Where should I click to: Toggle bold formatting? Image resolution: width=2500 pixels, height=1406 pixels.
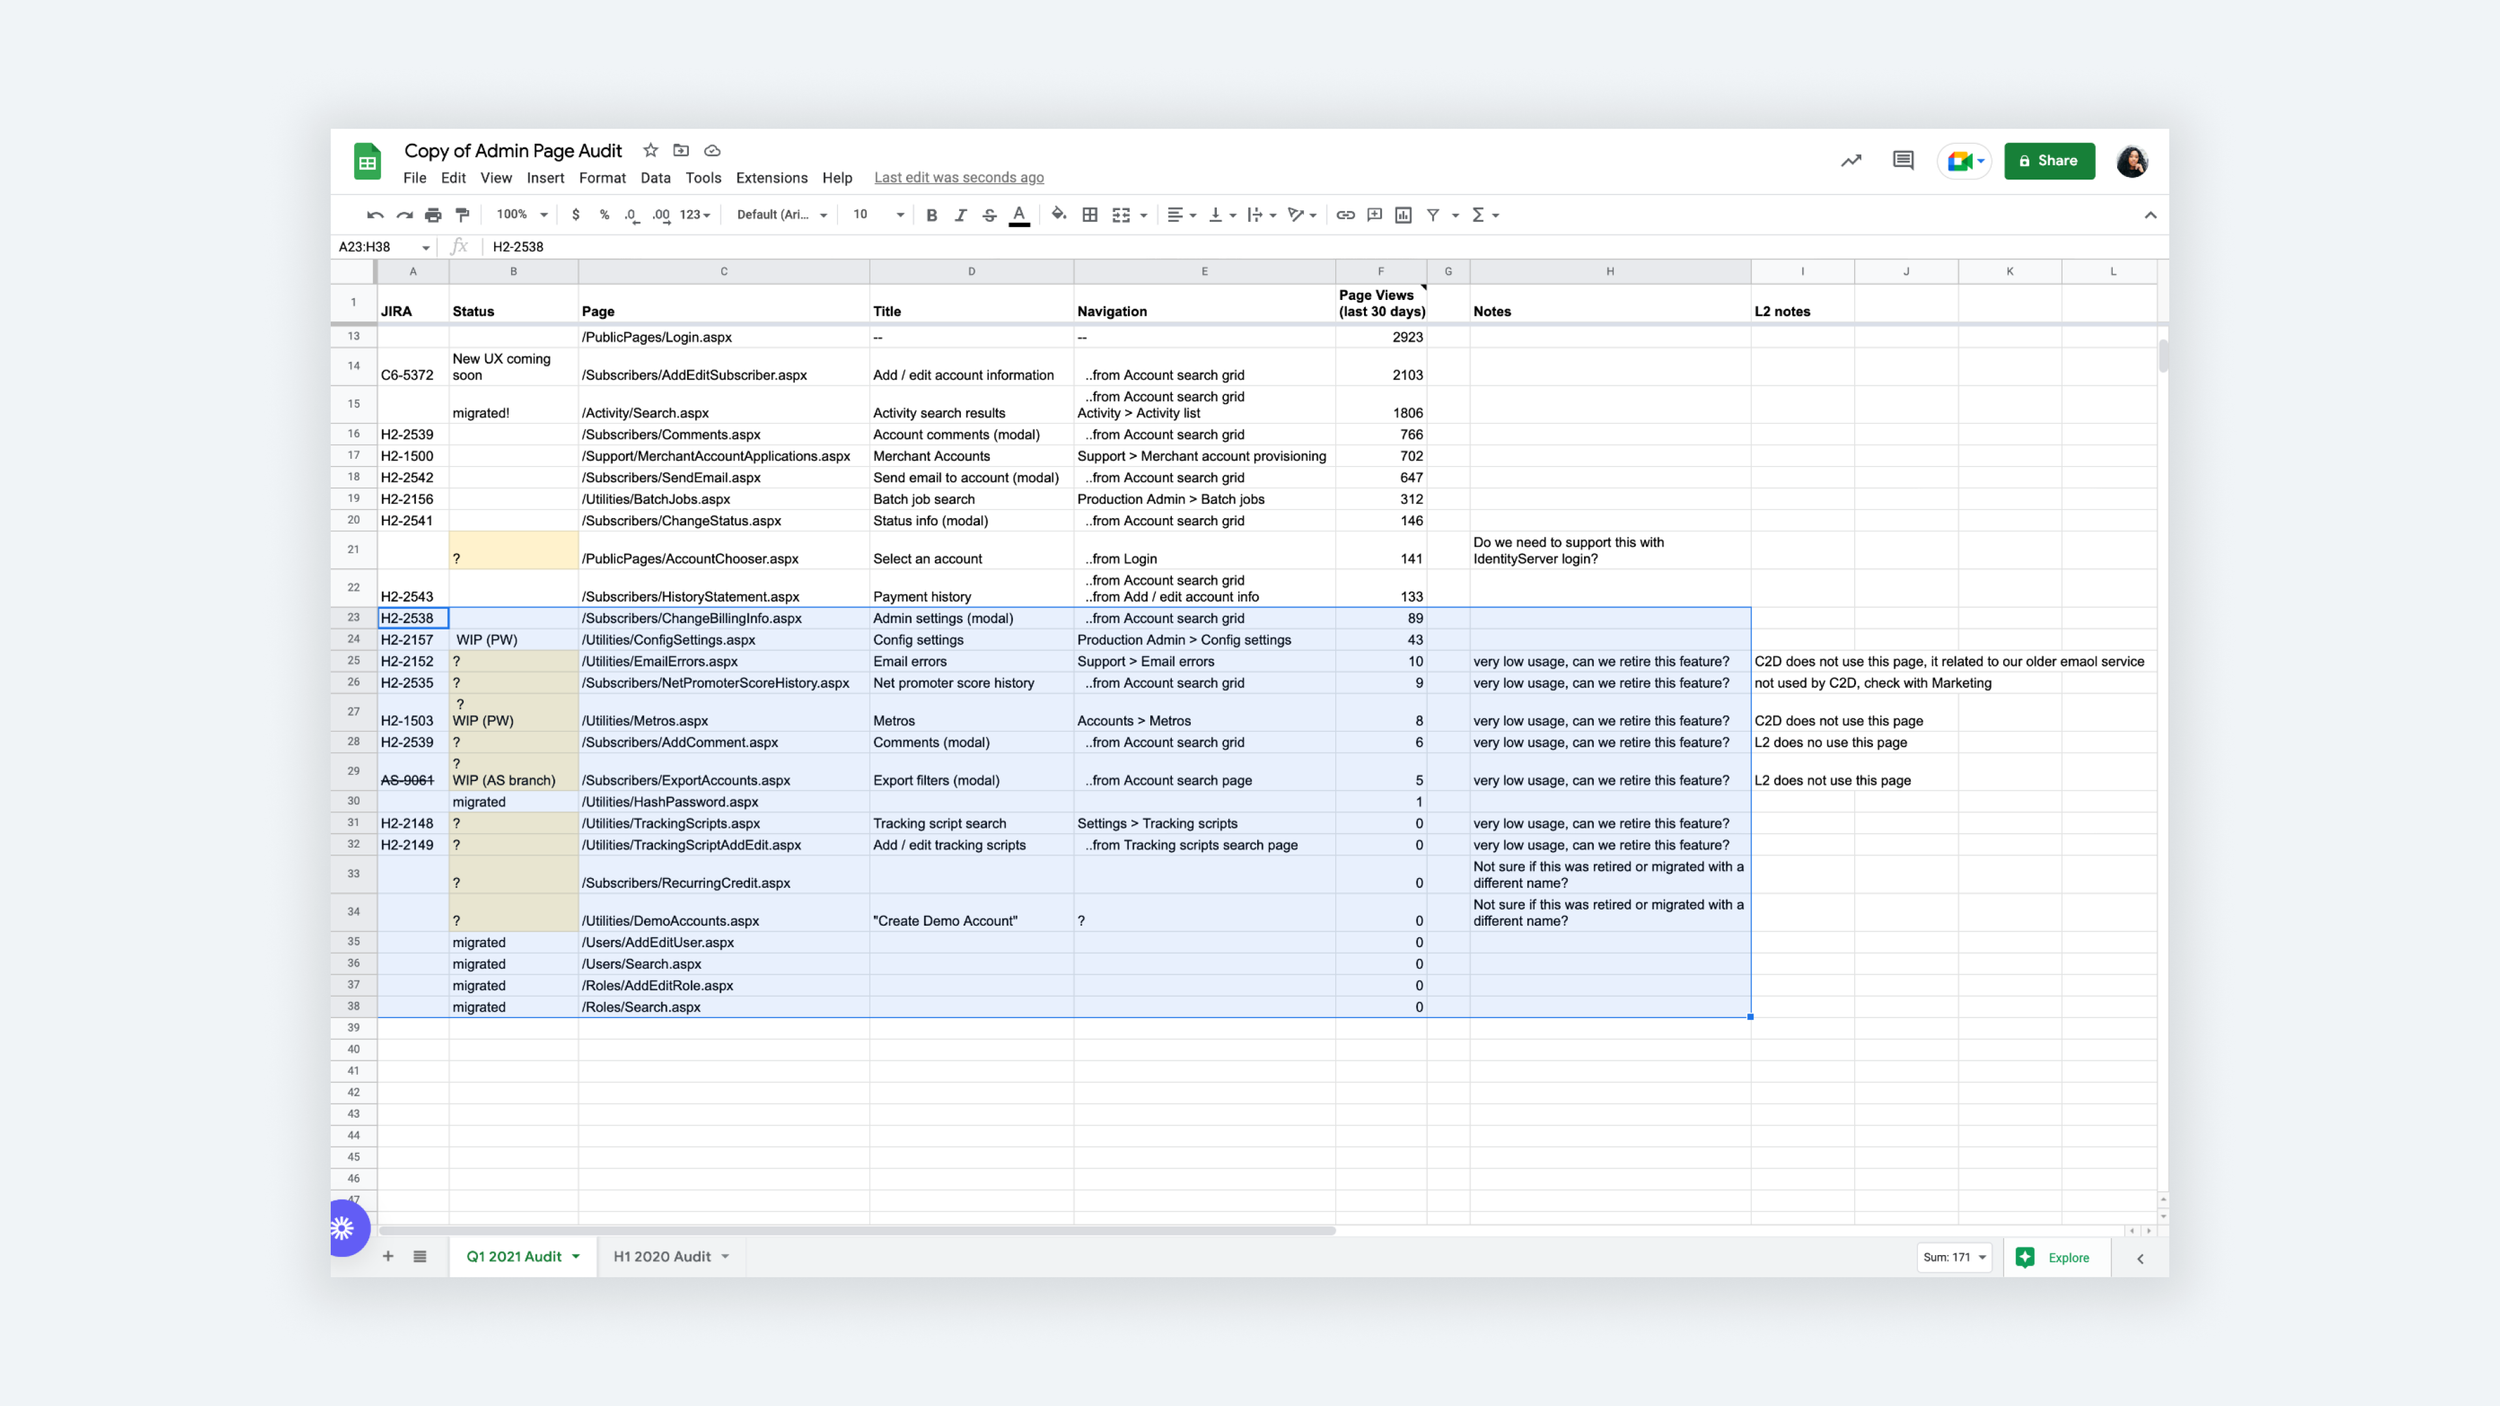pyautogui.click(x=931, y=215)
